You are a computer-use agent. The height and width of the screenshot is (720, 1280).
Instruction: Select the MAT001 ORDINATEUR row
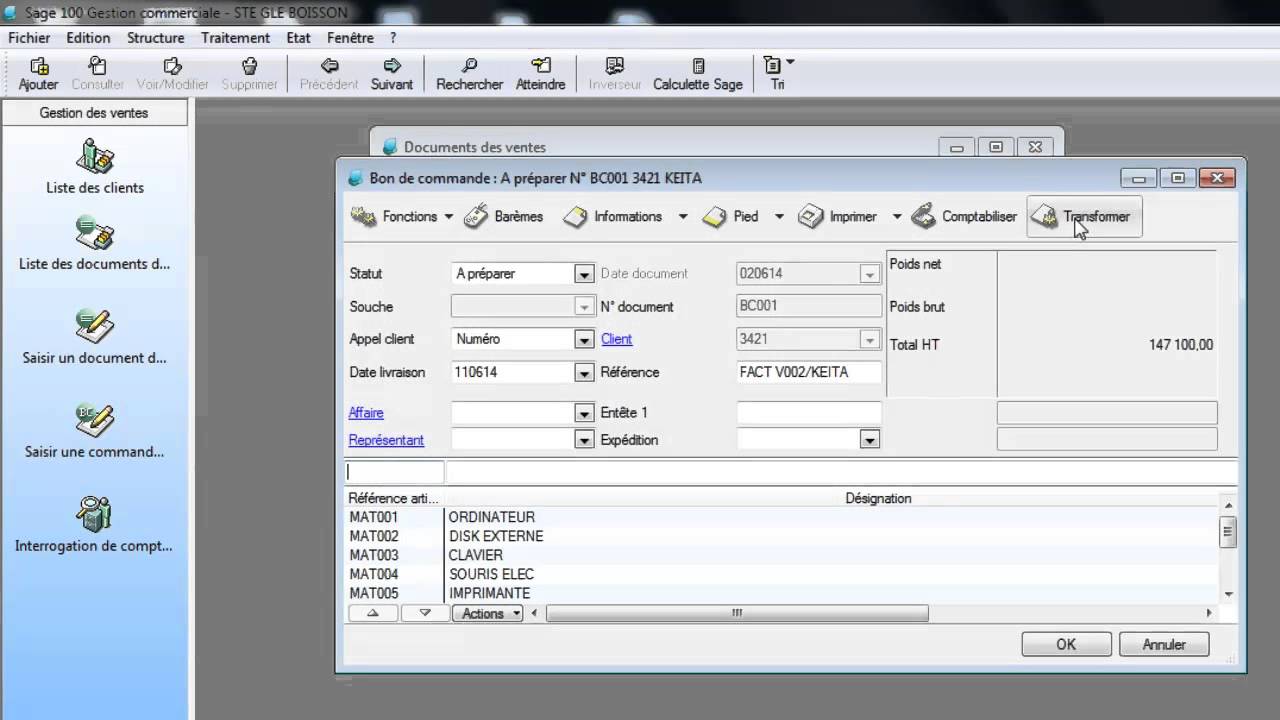[x=782, y=517]
